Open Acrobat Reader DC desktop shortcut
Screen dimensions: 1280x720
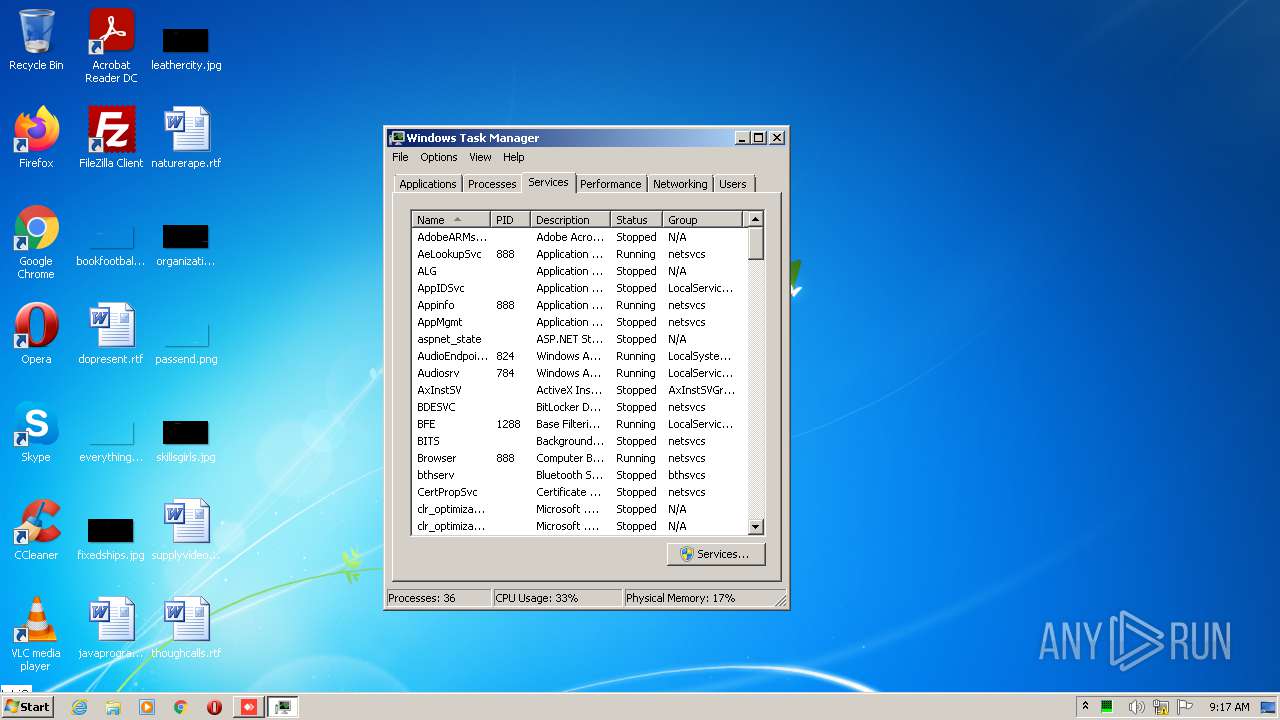[x=111, y=45]
